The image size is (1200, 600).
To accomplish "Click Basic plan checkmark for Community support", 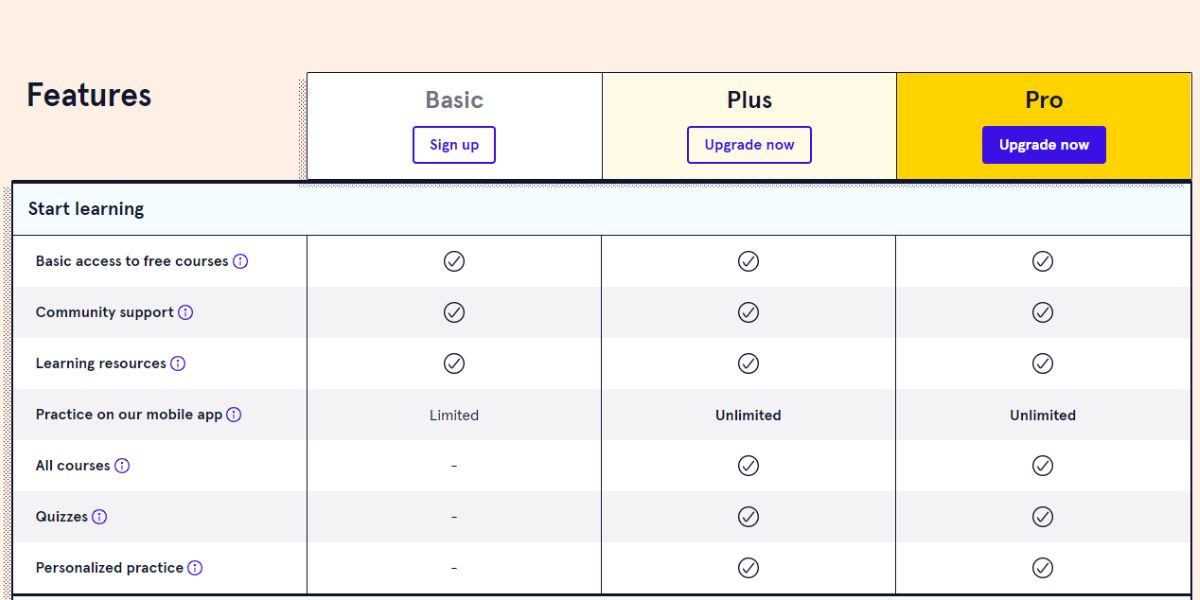I will tap(454, 312).
